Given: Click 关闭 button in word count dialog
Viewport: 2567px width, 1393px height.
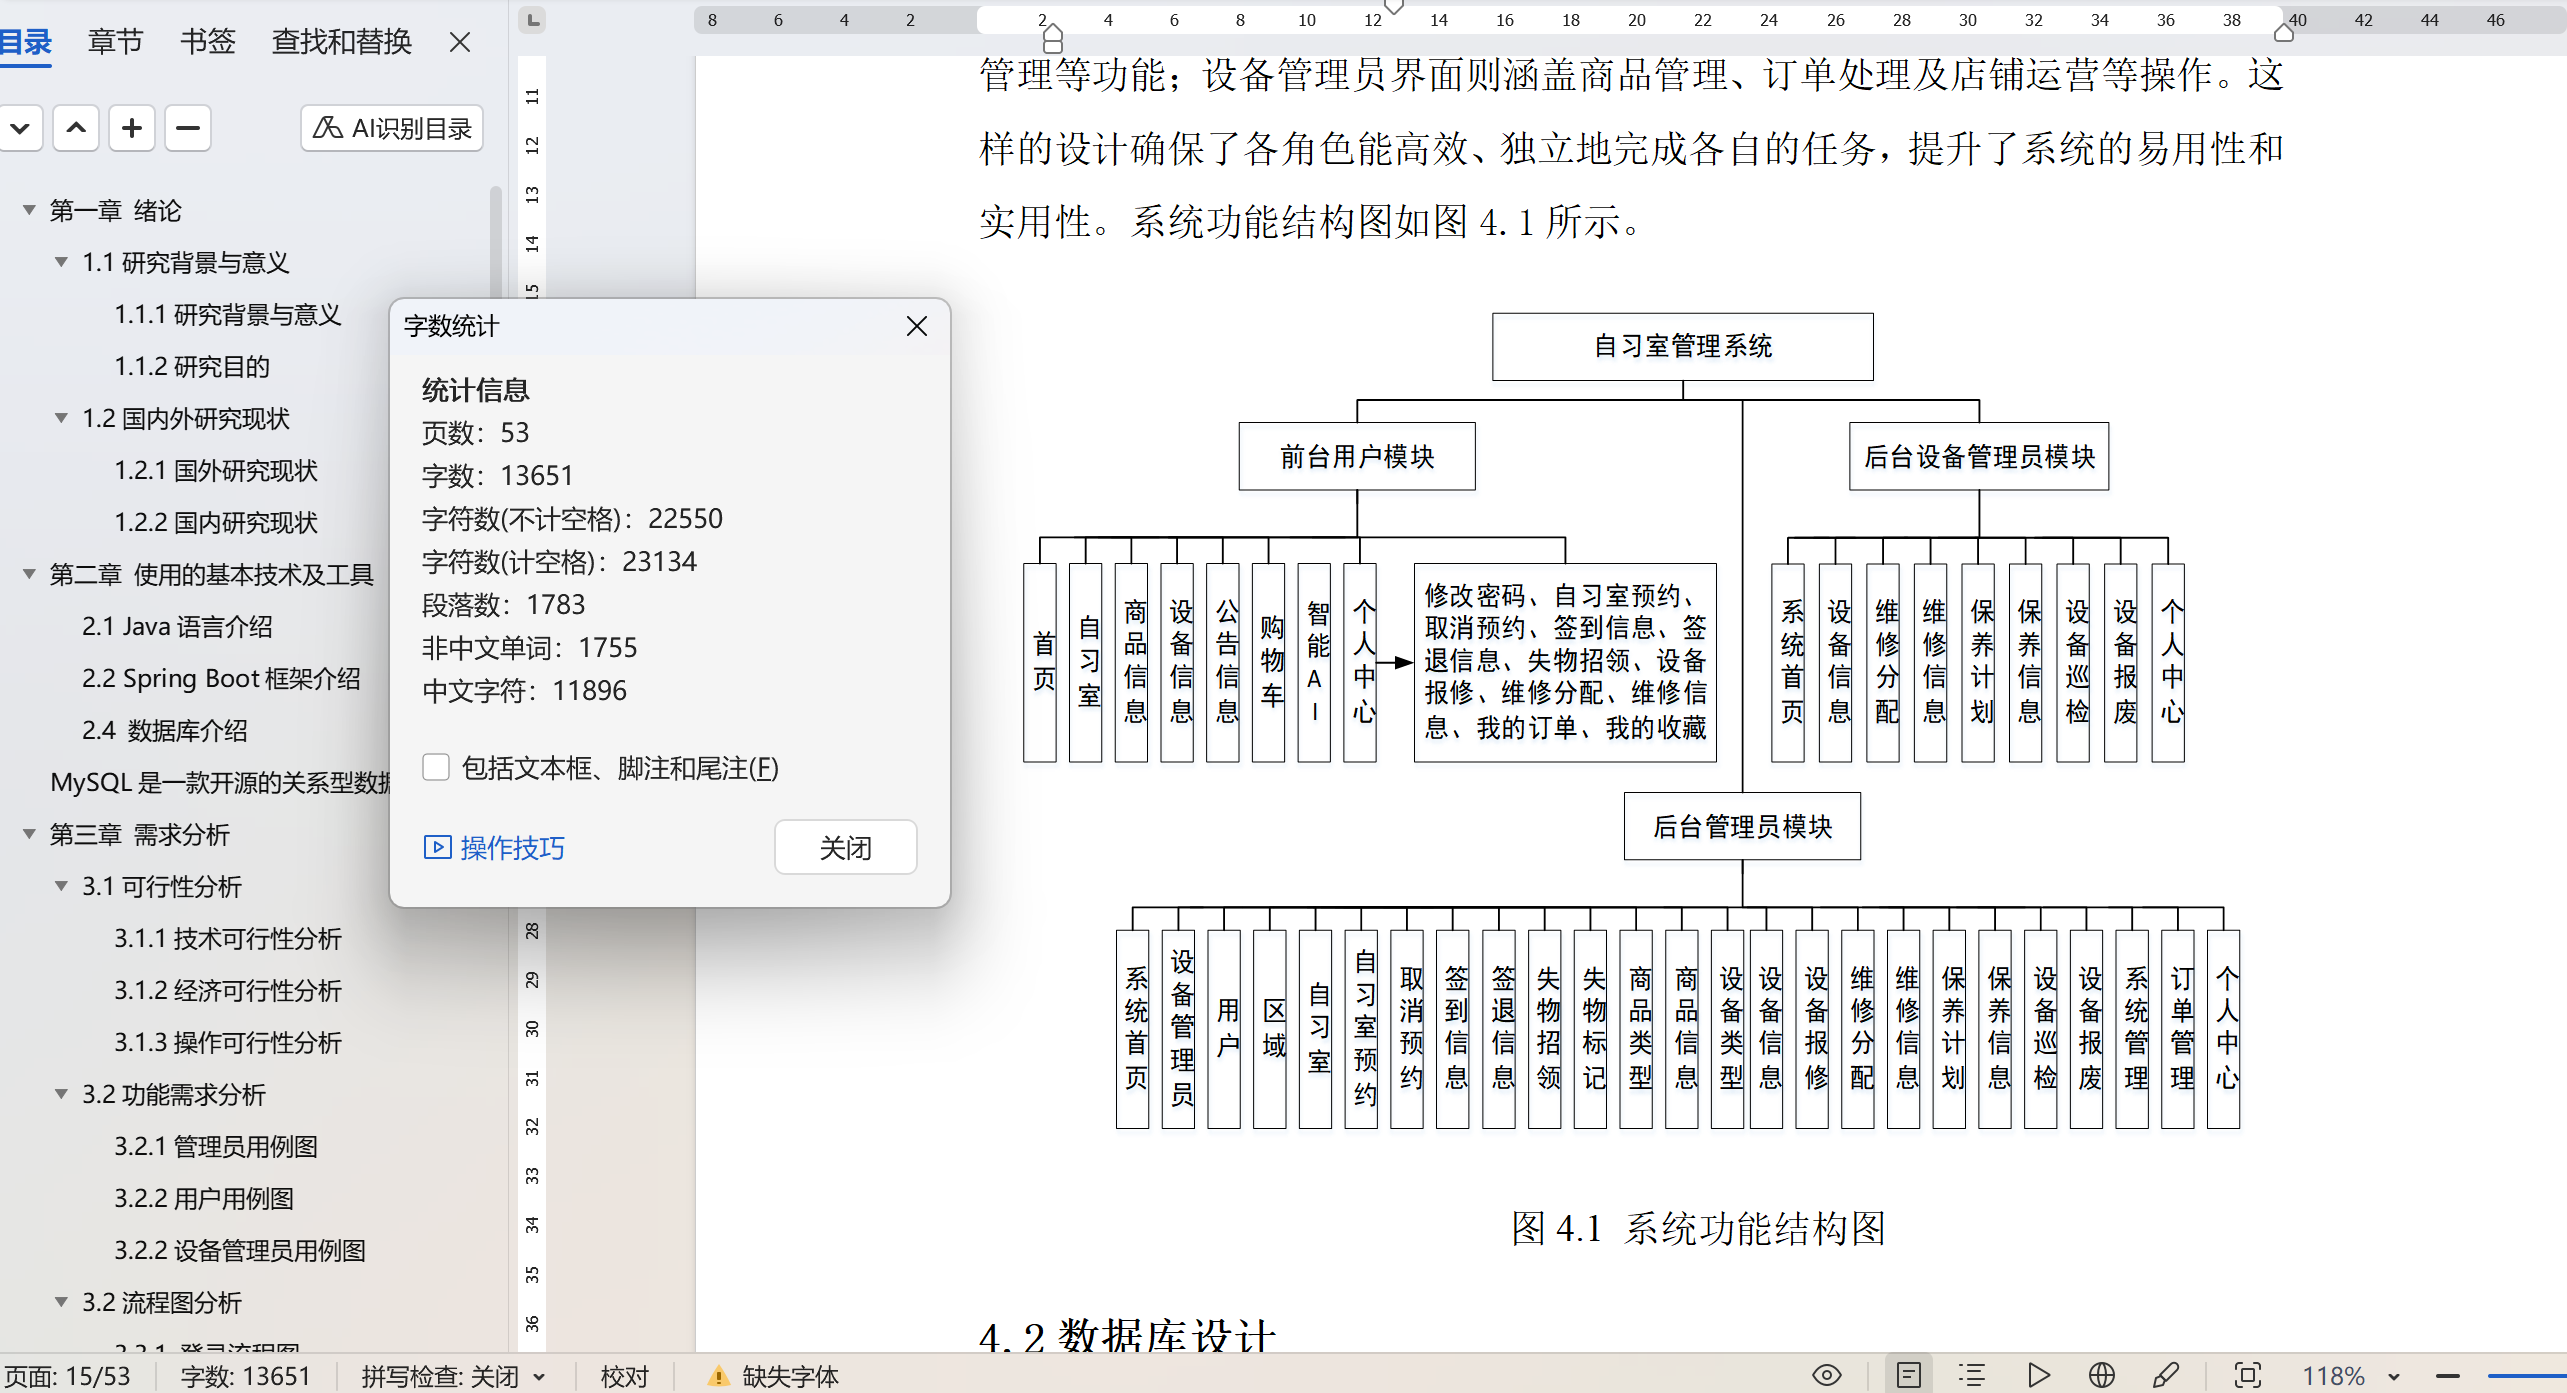Looking at the screenshot, I should click(x=845, y=848).
